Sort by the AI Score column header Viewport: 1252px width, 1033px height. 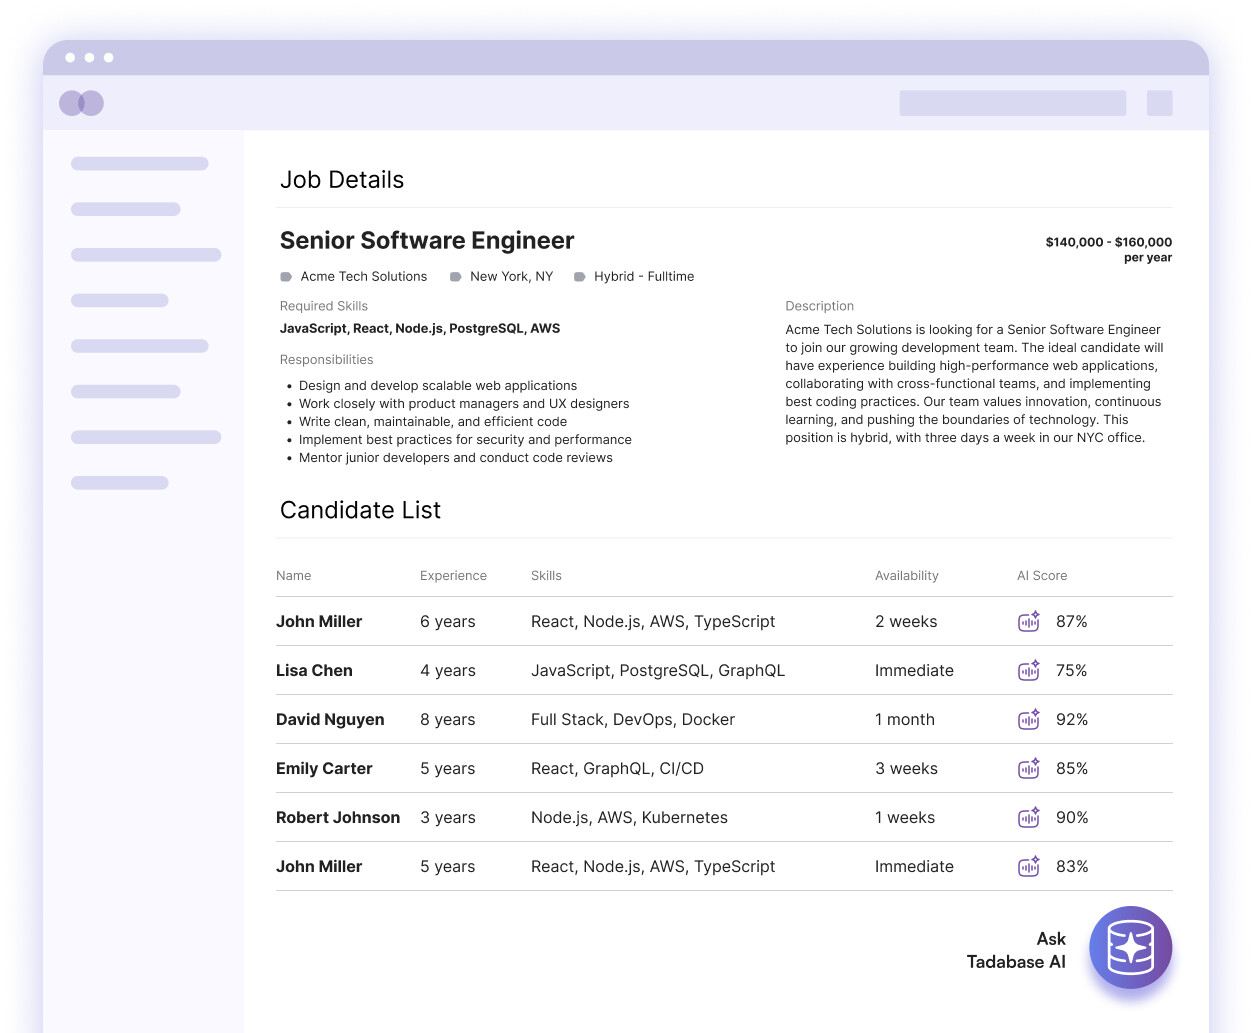[1042, 575]
